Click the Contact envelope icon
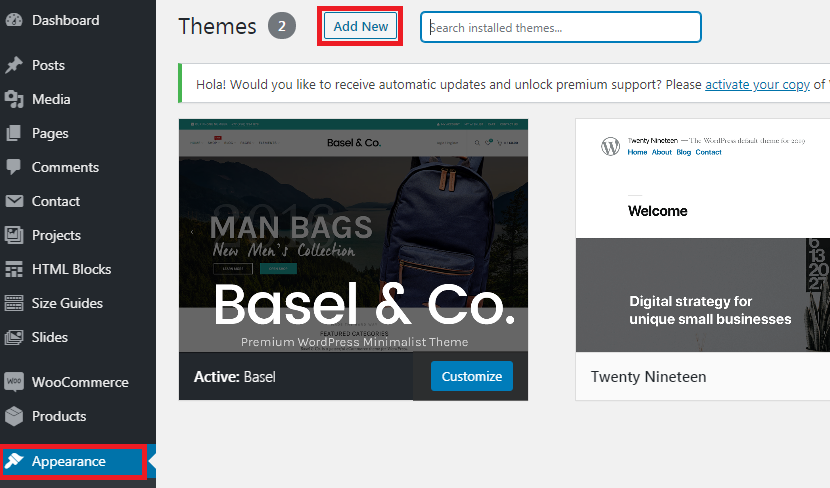Screen dimensions: 830x488 click(14, 201)
